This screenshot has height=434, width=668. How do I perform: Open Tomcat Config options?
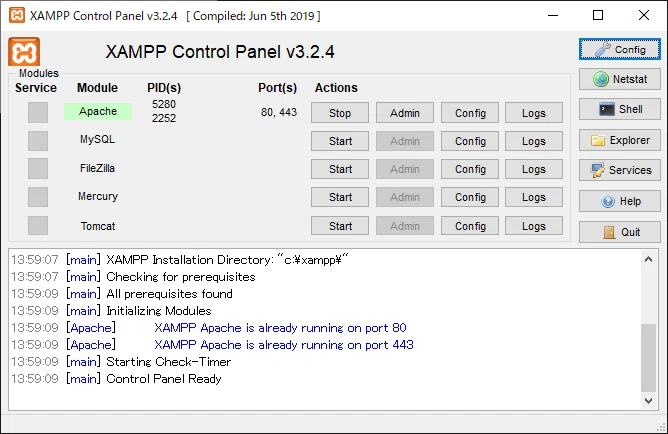tap(470, 226)
